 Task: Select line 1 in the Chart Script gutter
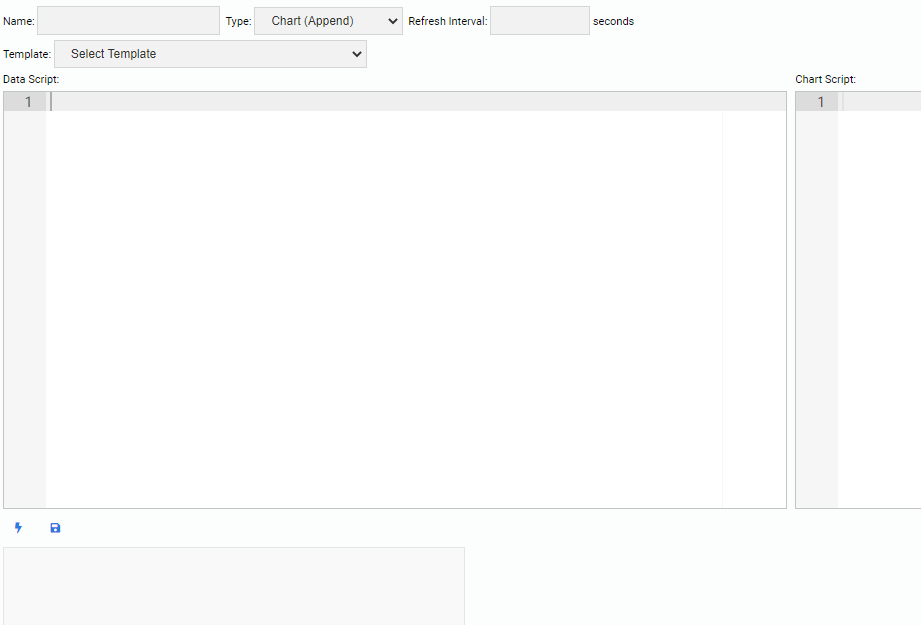coord(819,101)
